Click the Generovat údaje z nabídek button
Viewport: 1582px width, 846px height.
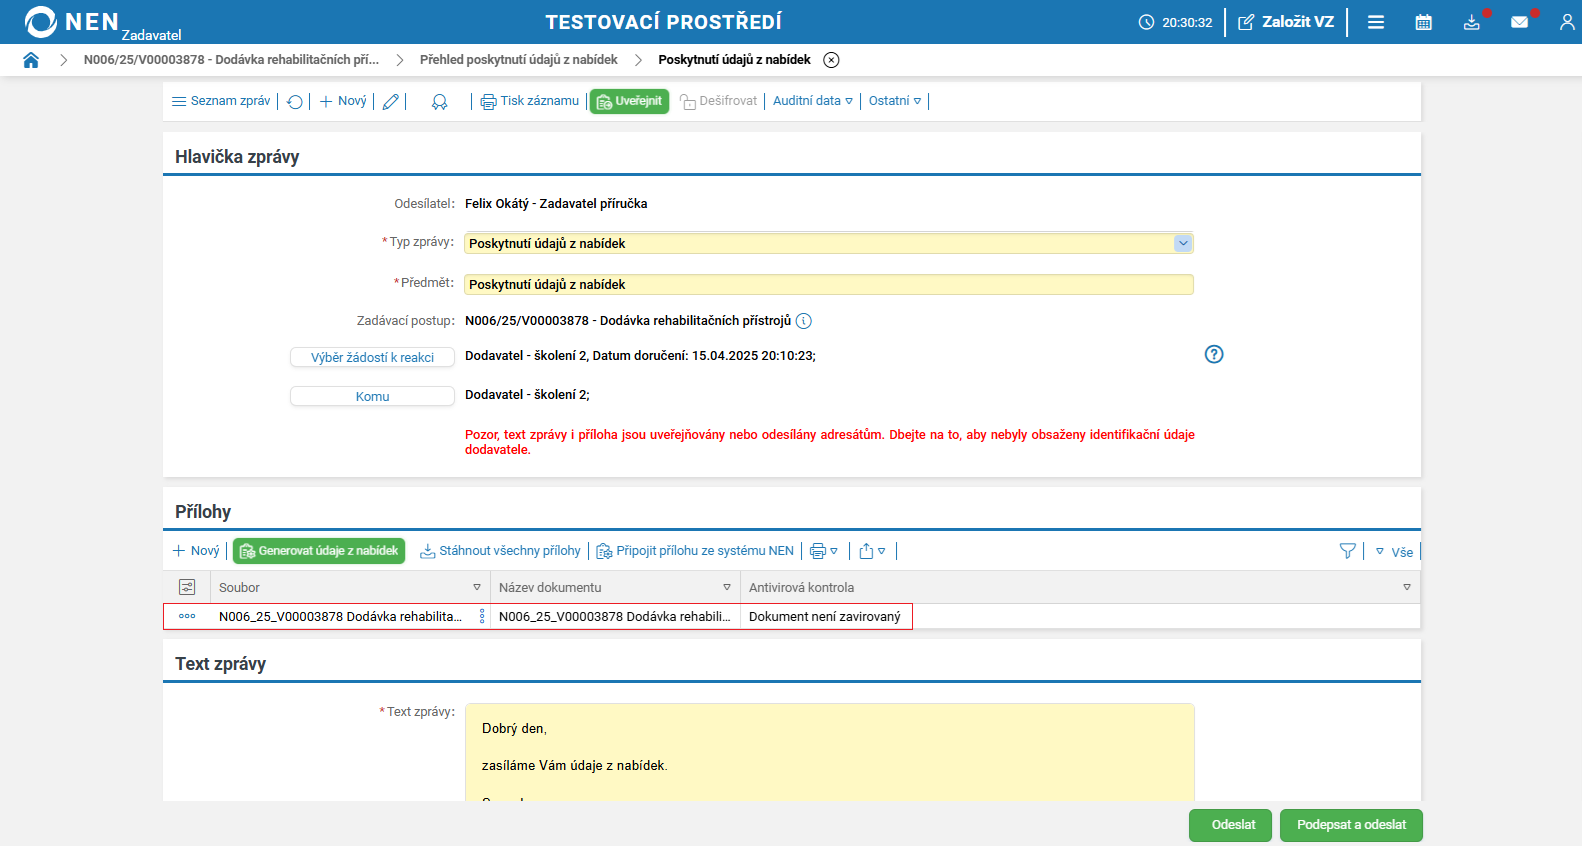click(x=319, y=551)
